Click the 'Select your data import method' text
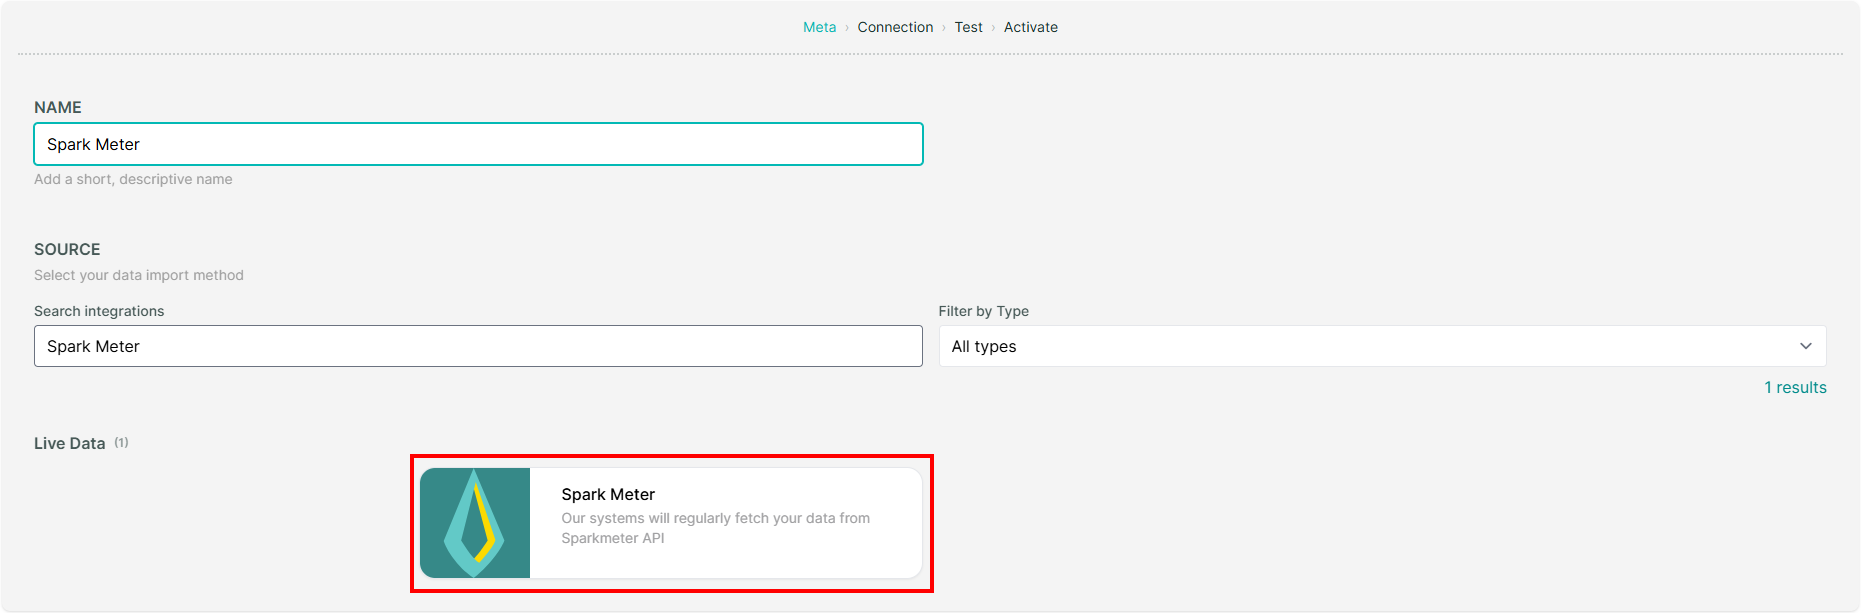 [x=139, y=275]
